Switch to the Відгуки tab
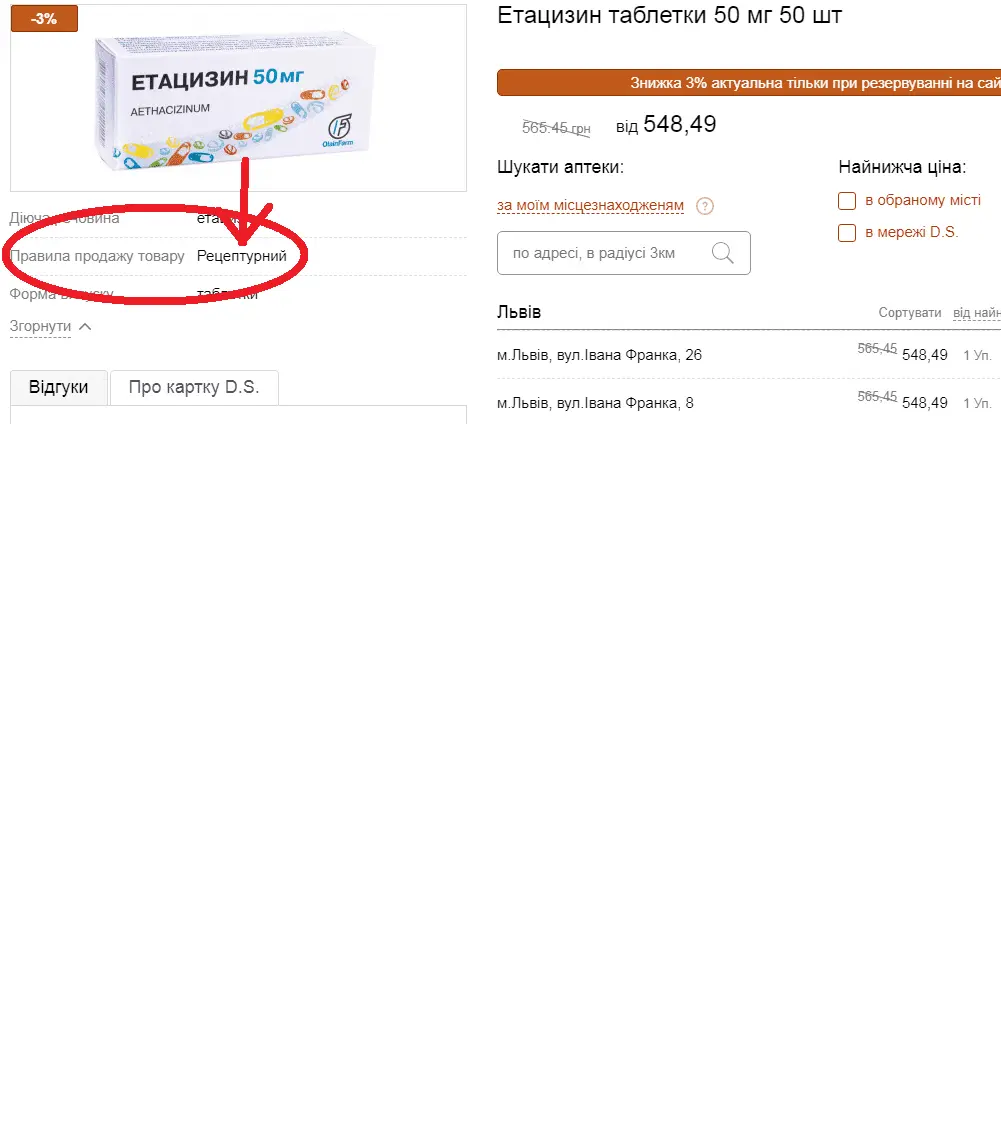 pos(58,387)
